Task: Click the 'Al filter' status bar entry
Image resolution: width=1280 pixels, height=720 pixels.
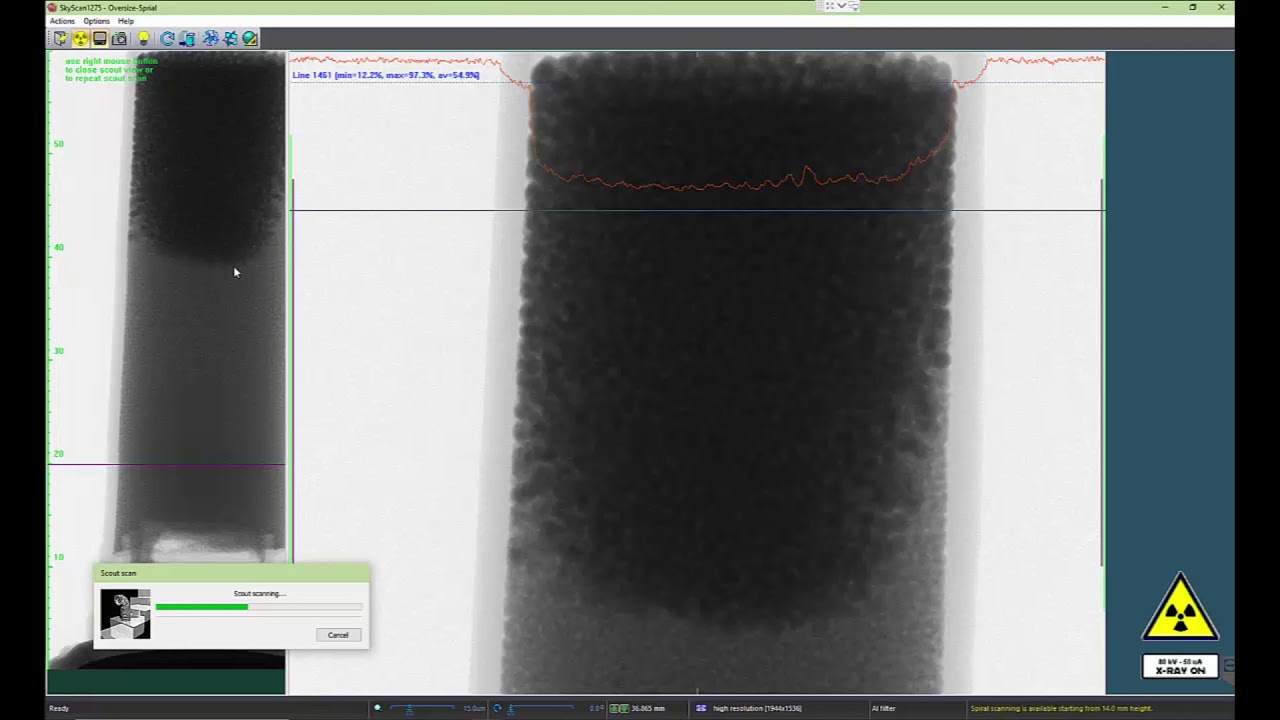Action: coord(883,708)
